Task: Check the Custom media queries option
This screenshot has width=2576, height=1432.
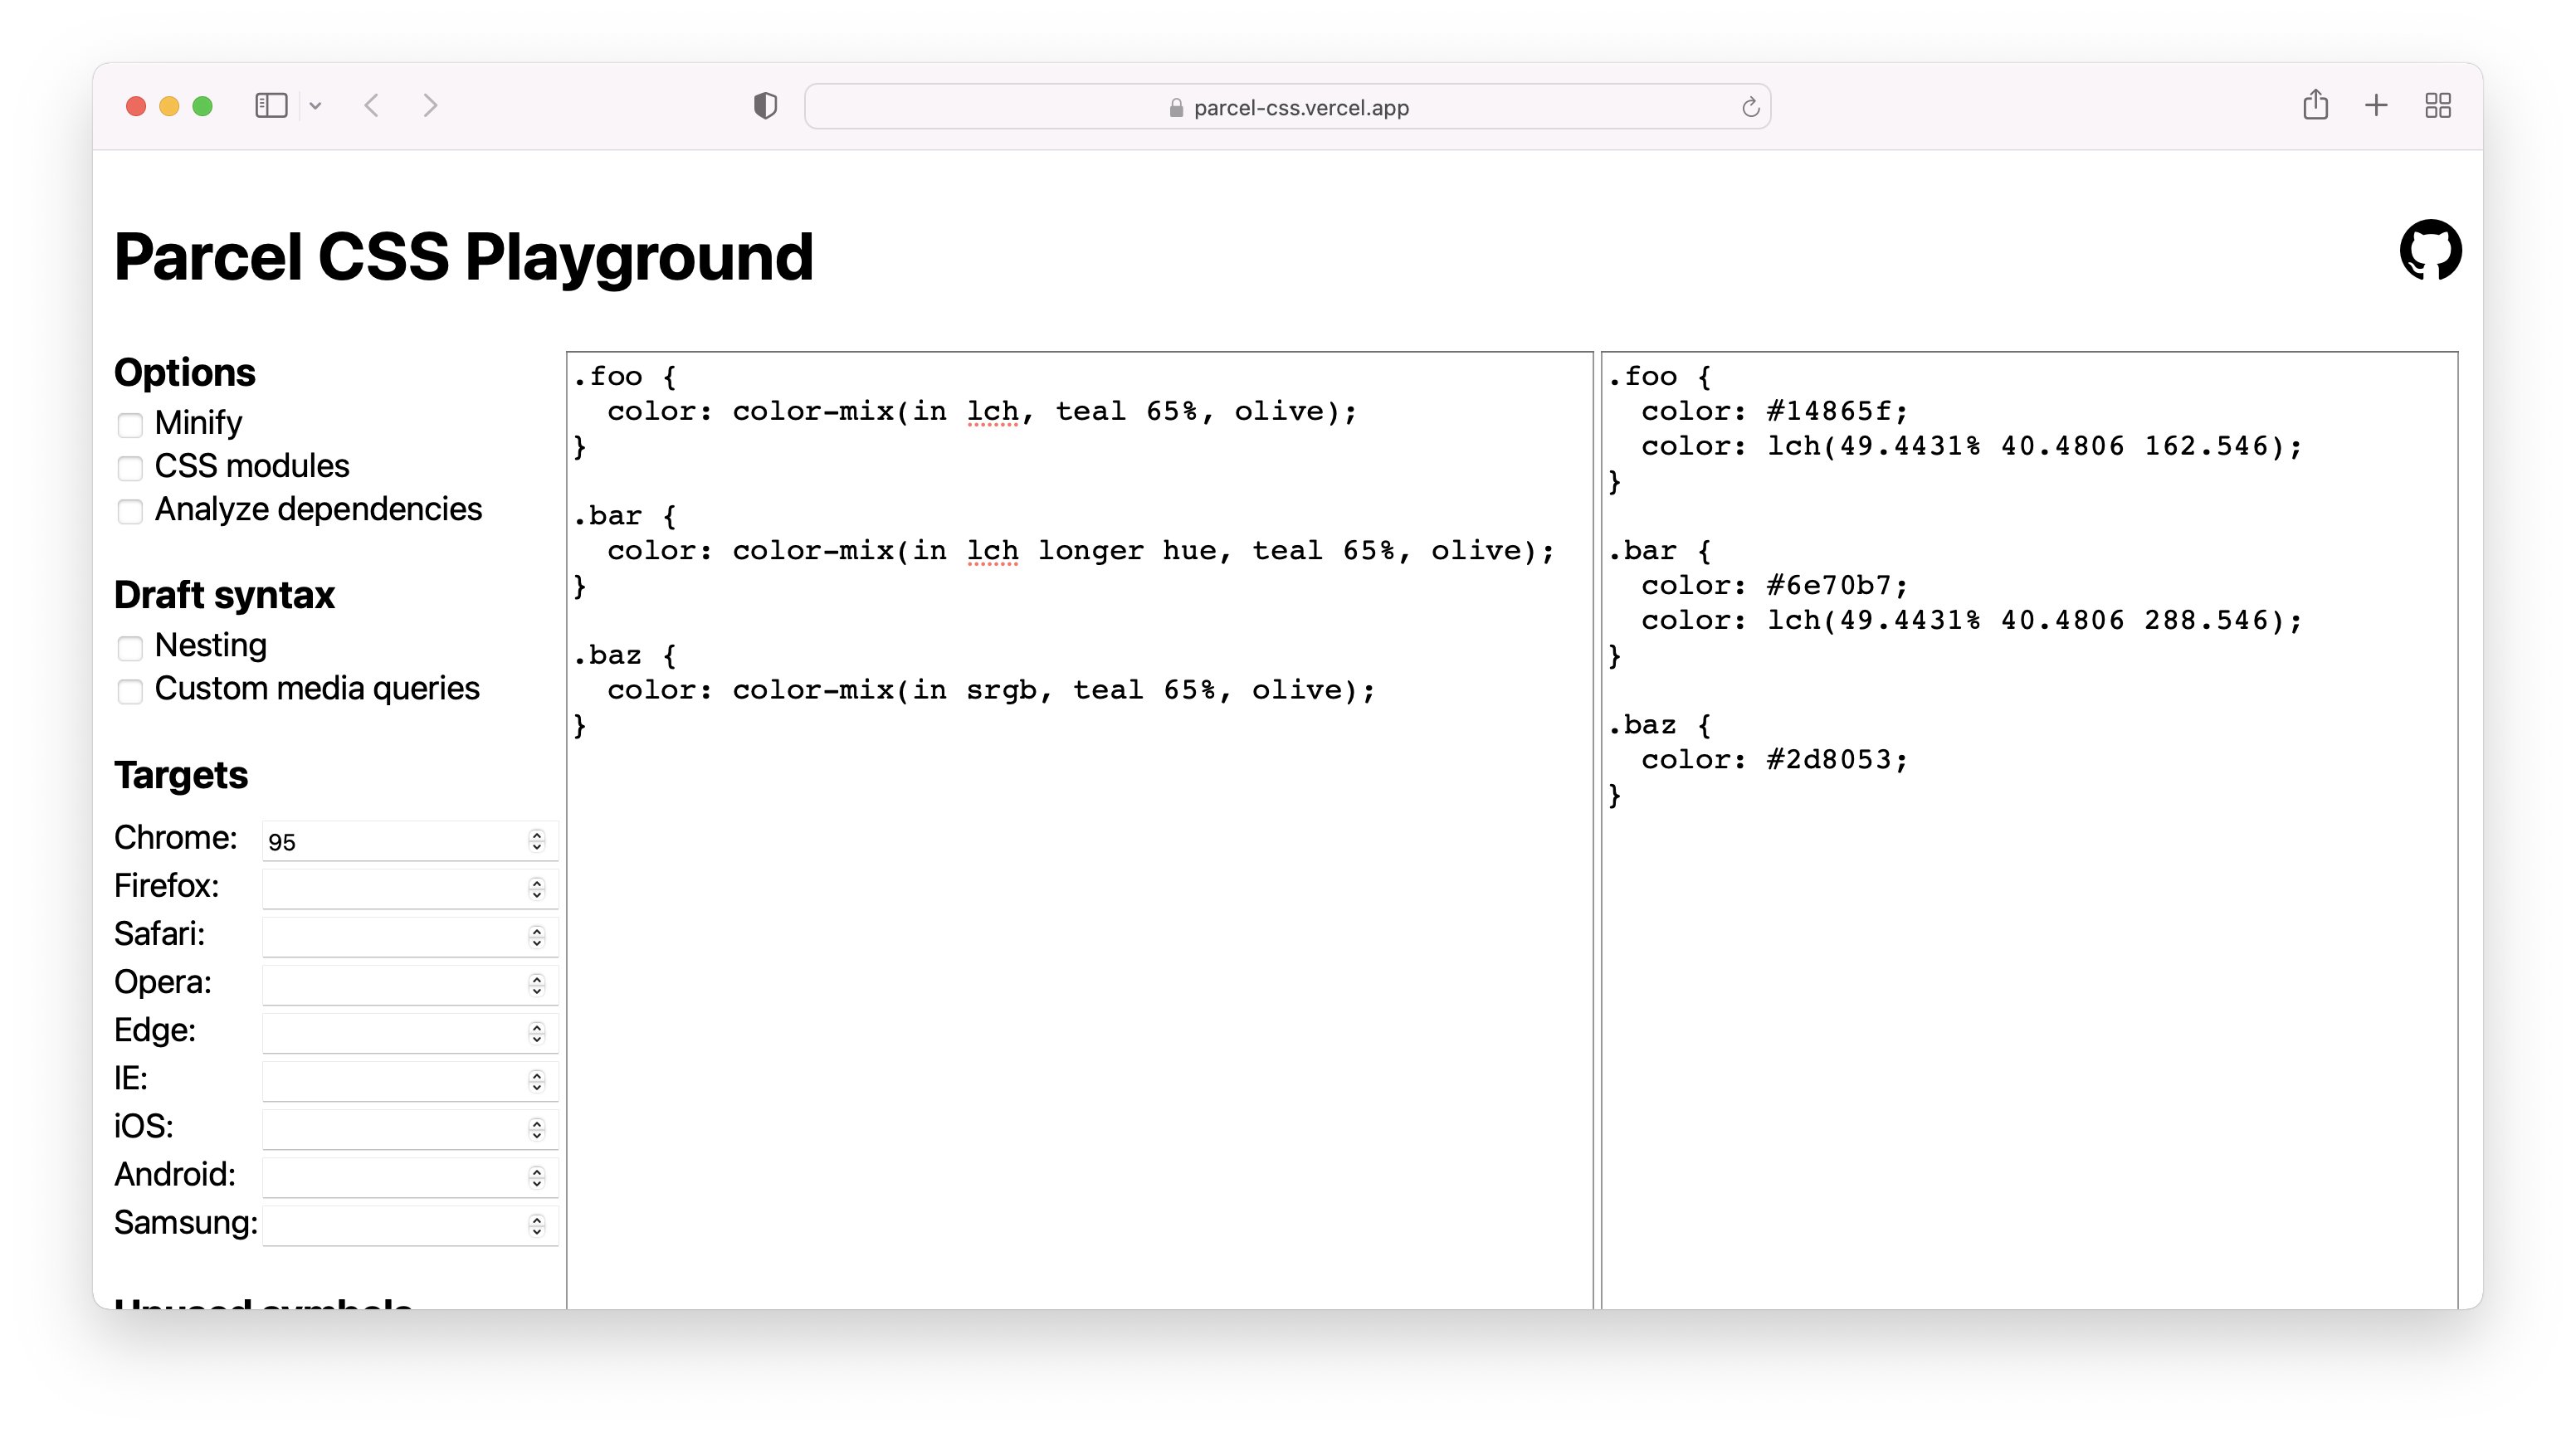Action: 130,691
